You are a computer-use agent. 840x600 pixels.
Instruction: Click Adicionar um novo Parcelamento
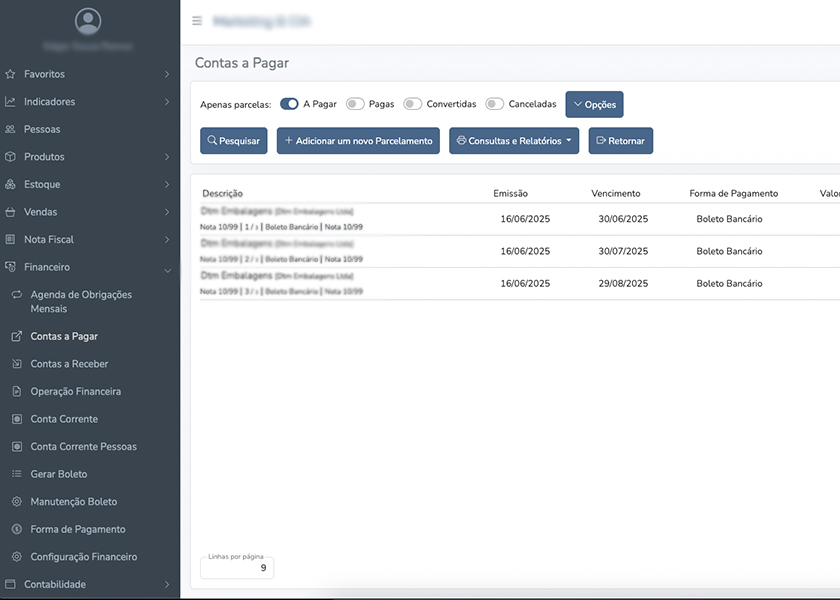[x=358, y=141]
